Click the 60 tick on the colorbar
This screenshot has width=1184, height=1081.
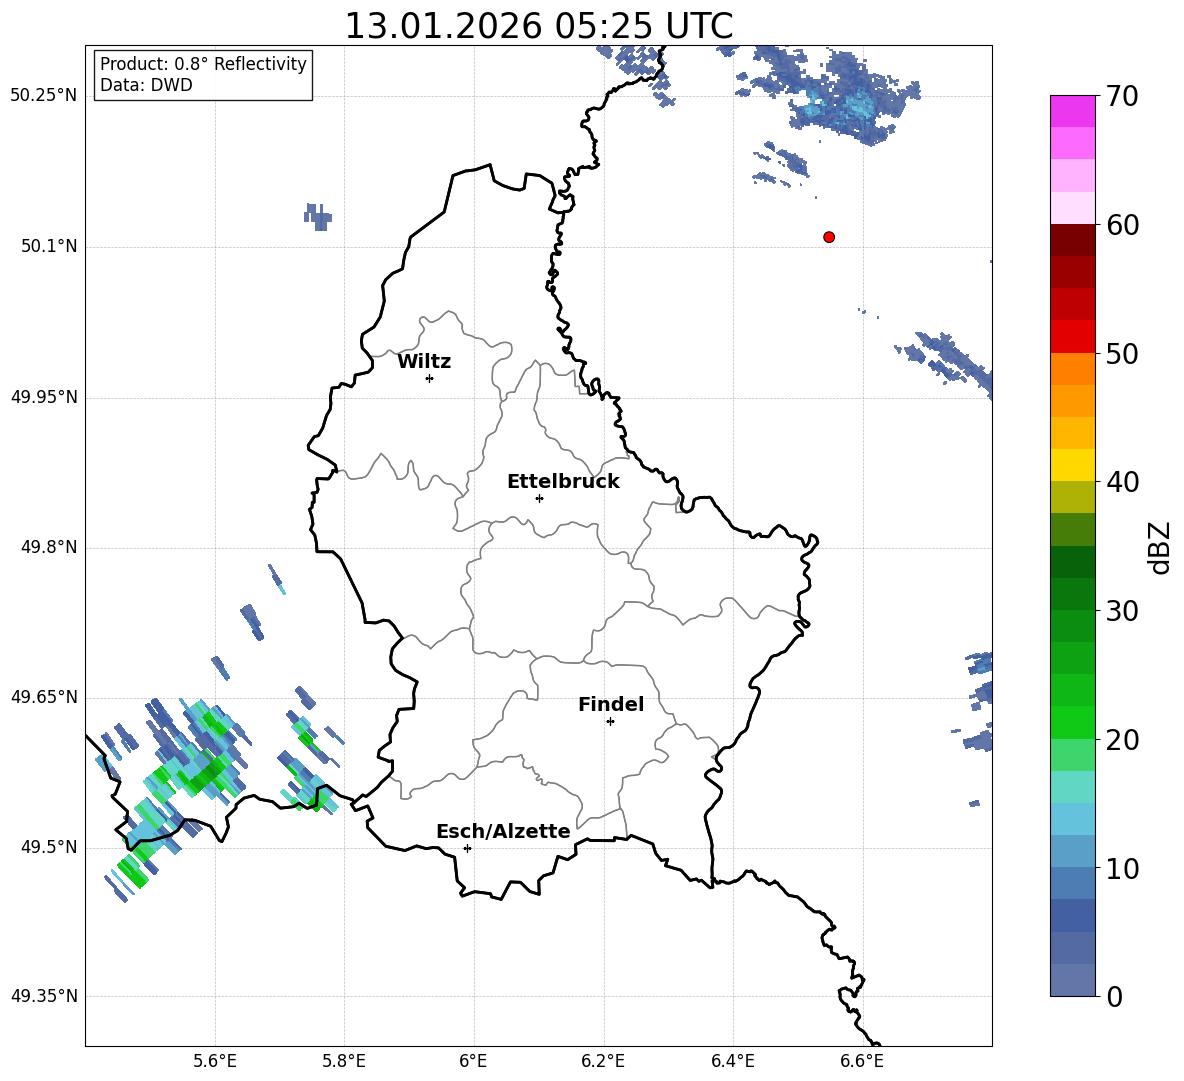(x=1122, y=225)
